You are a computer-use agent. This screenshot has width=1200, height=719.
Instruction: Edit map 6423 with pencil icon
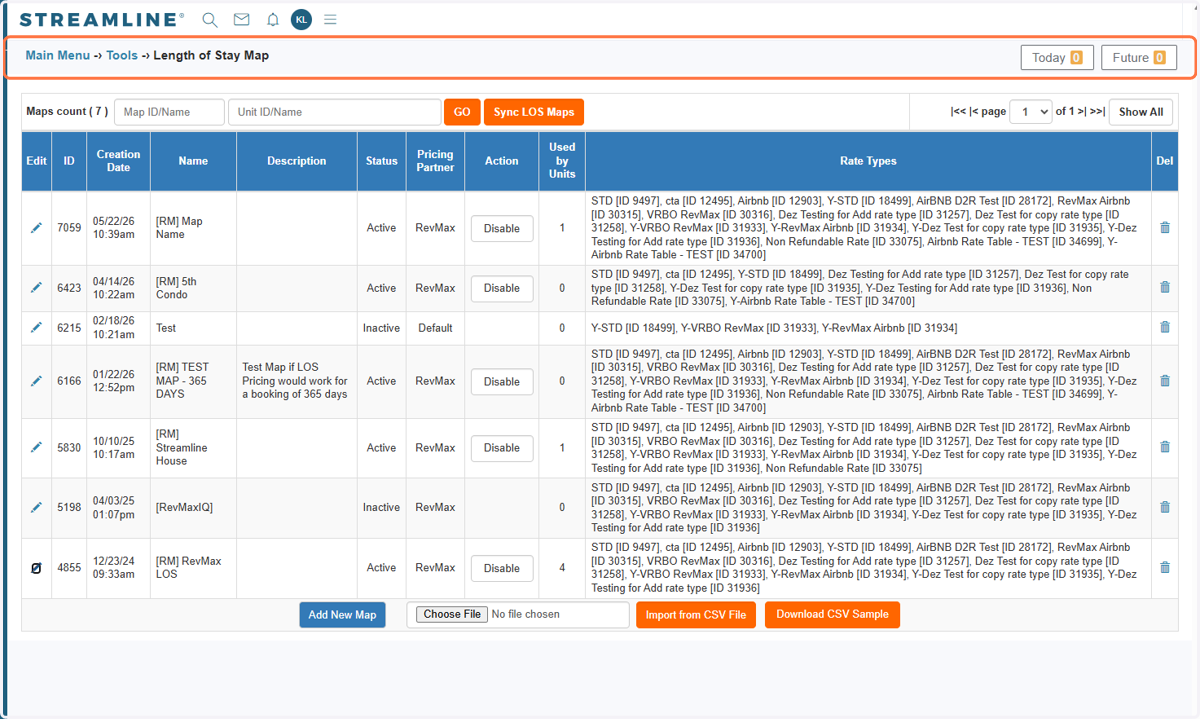pyautogui.click(x=36, y=288)
